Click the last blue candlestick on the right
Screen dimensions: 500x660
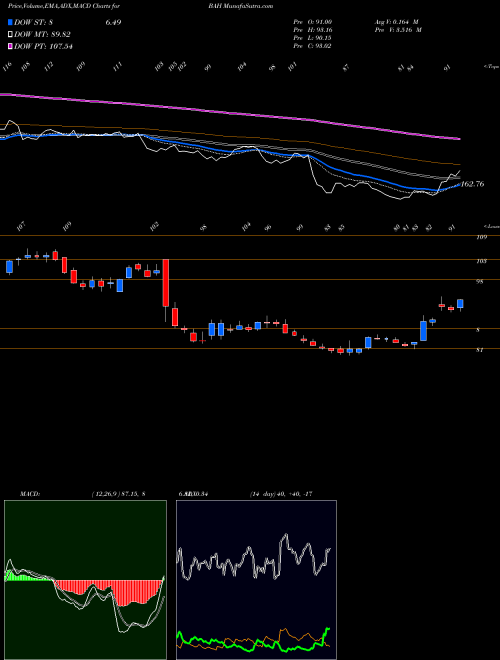[x=460, y=304]
